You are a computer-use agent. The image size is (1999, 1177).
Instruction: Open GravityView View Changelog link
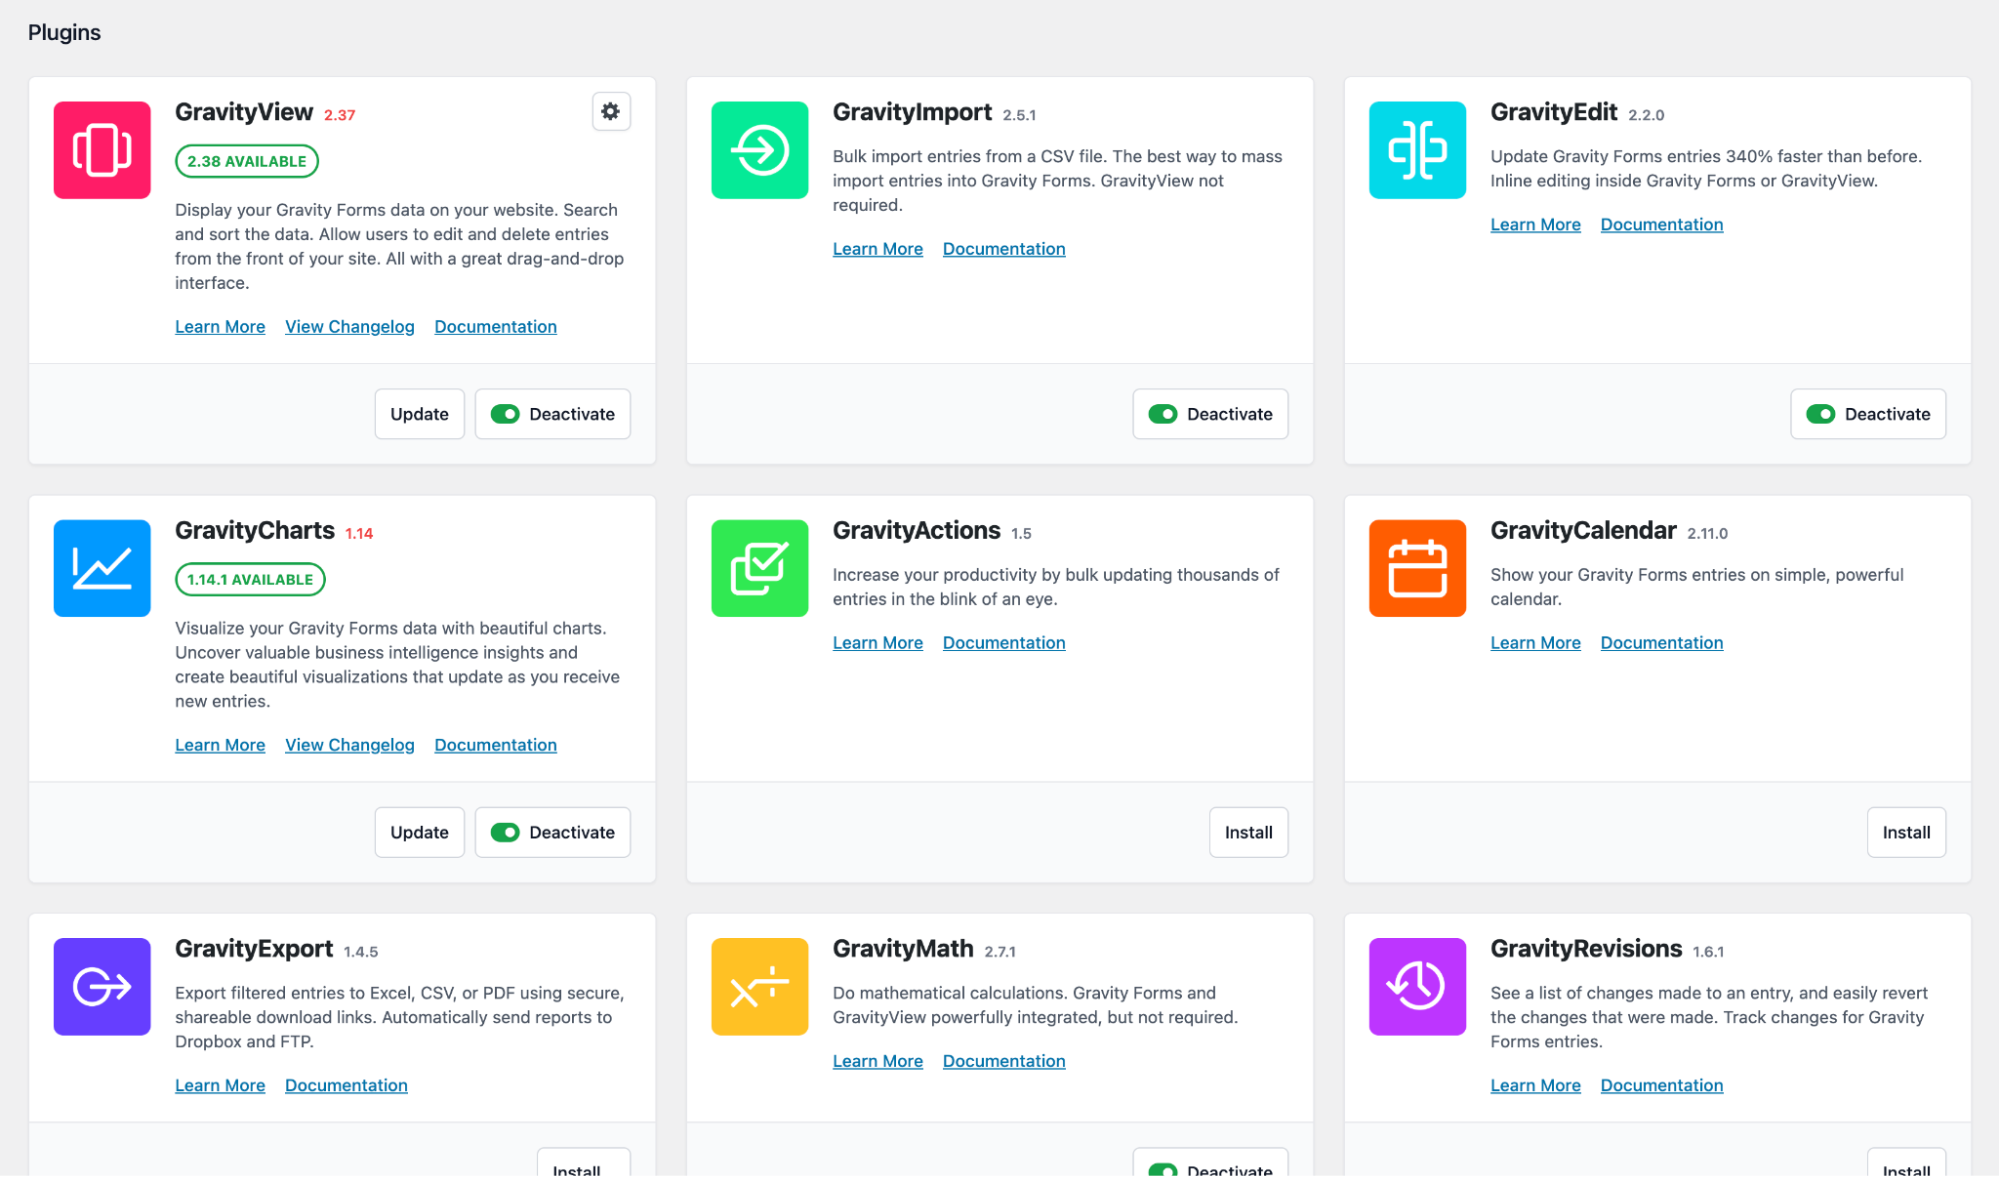coord(350,327)
